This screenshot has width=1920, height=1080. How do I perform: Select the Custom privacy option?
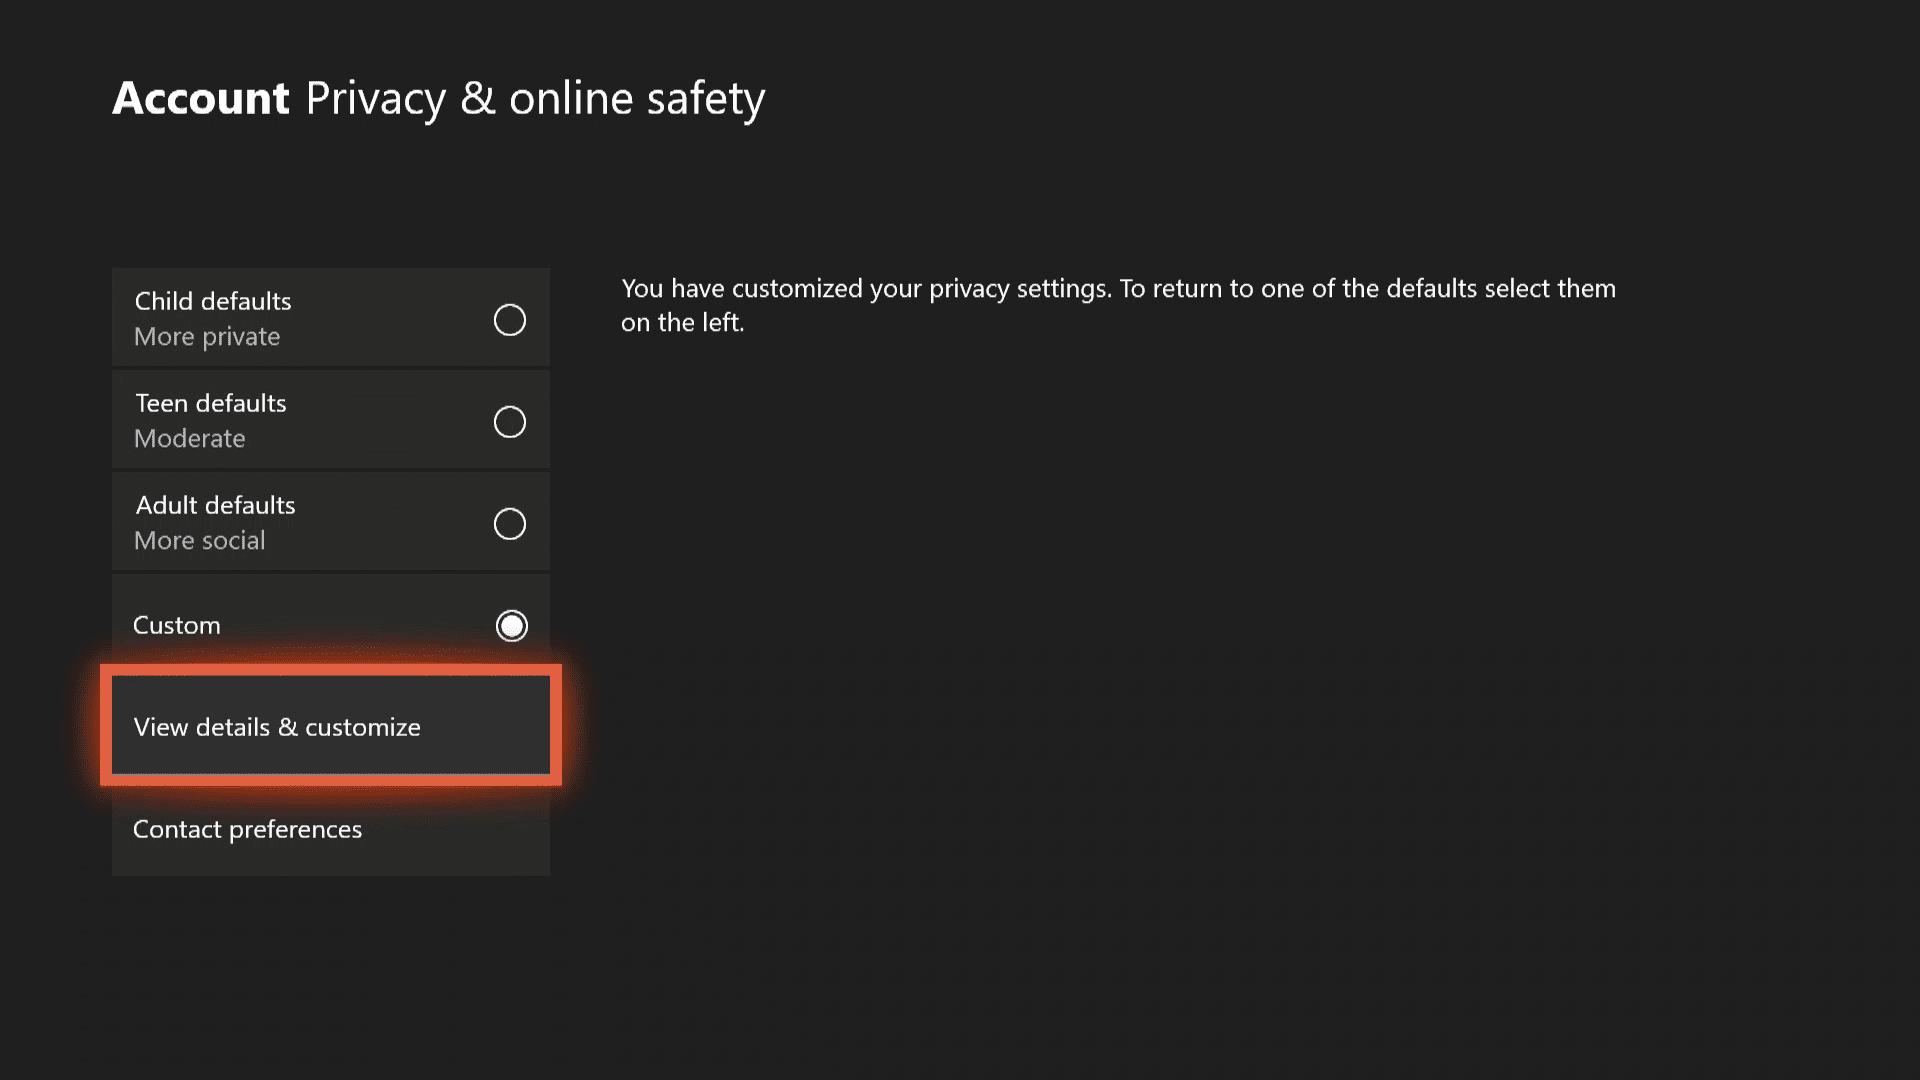coord(511,625)
